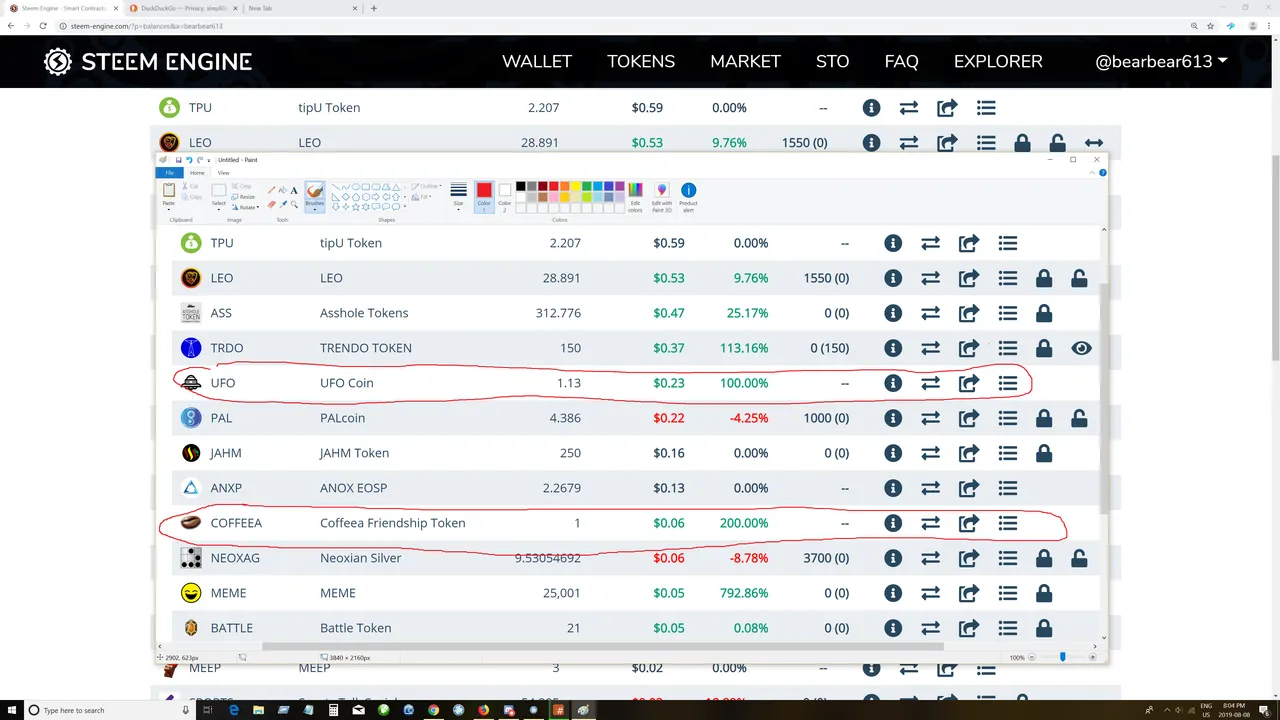Click the Redo arrow in Paint's title bar
Image resolution: width=1280 pixels, height=720 pixels.
pyautogui.click(x=199, y=160)
